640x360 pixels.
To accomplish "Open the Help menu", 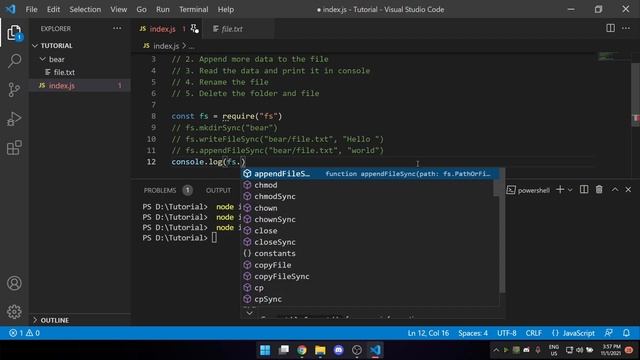I will coord(225,9).
